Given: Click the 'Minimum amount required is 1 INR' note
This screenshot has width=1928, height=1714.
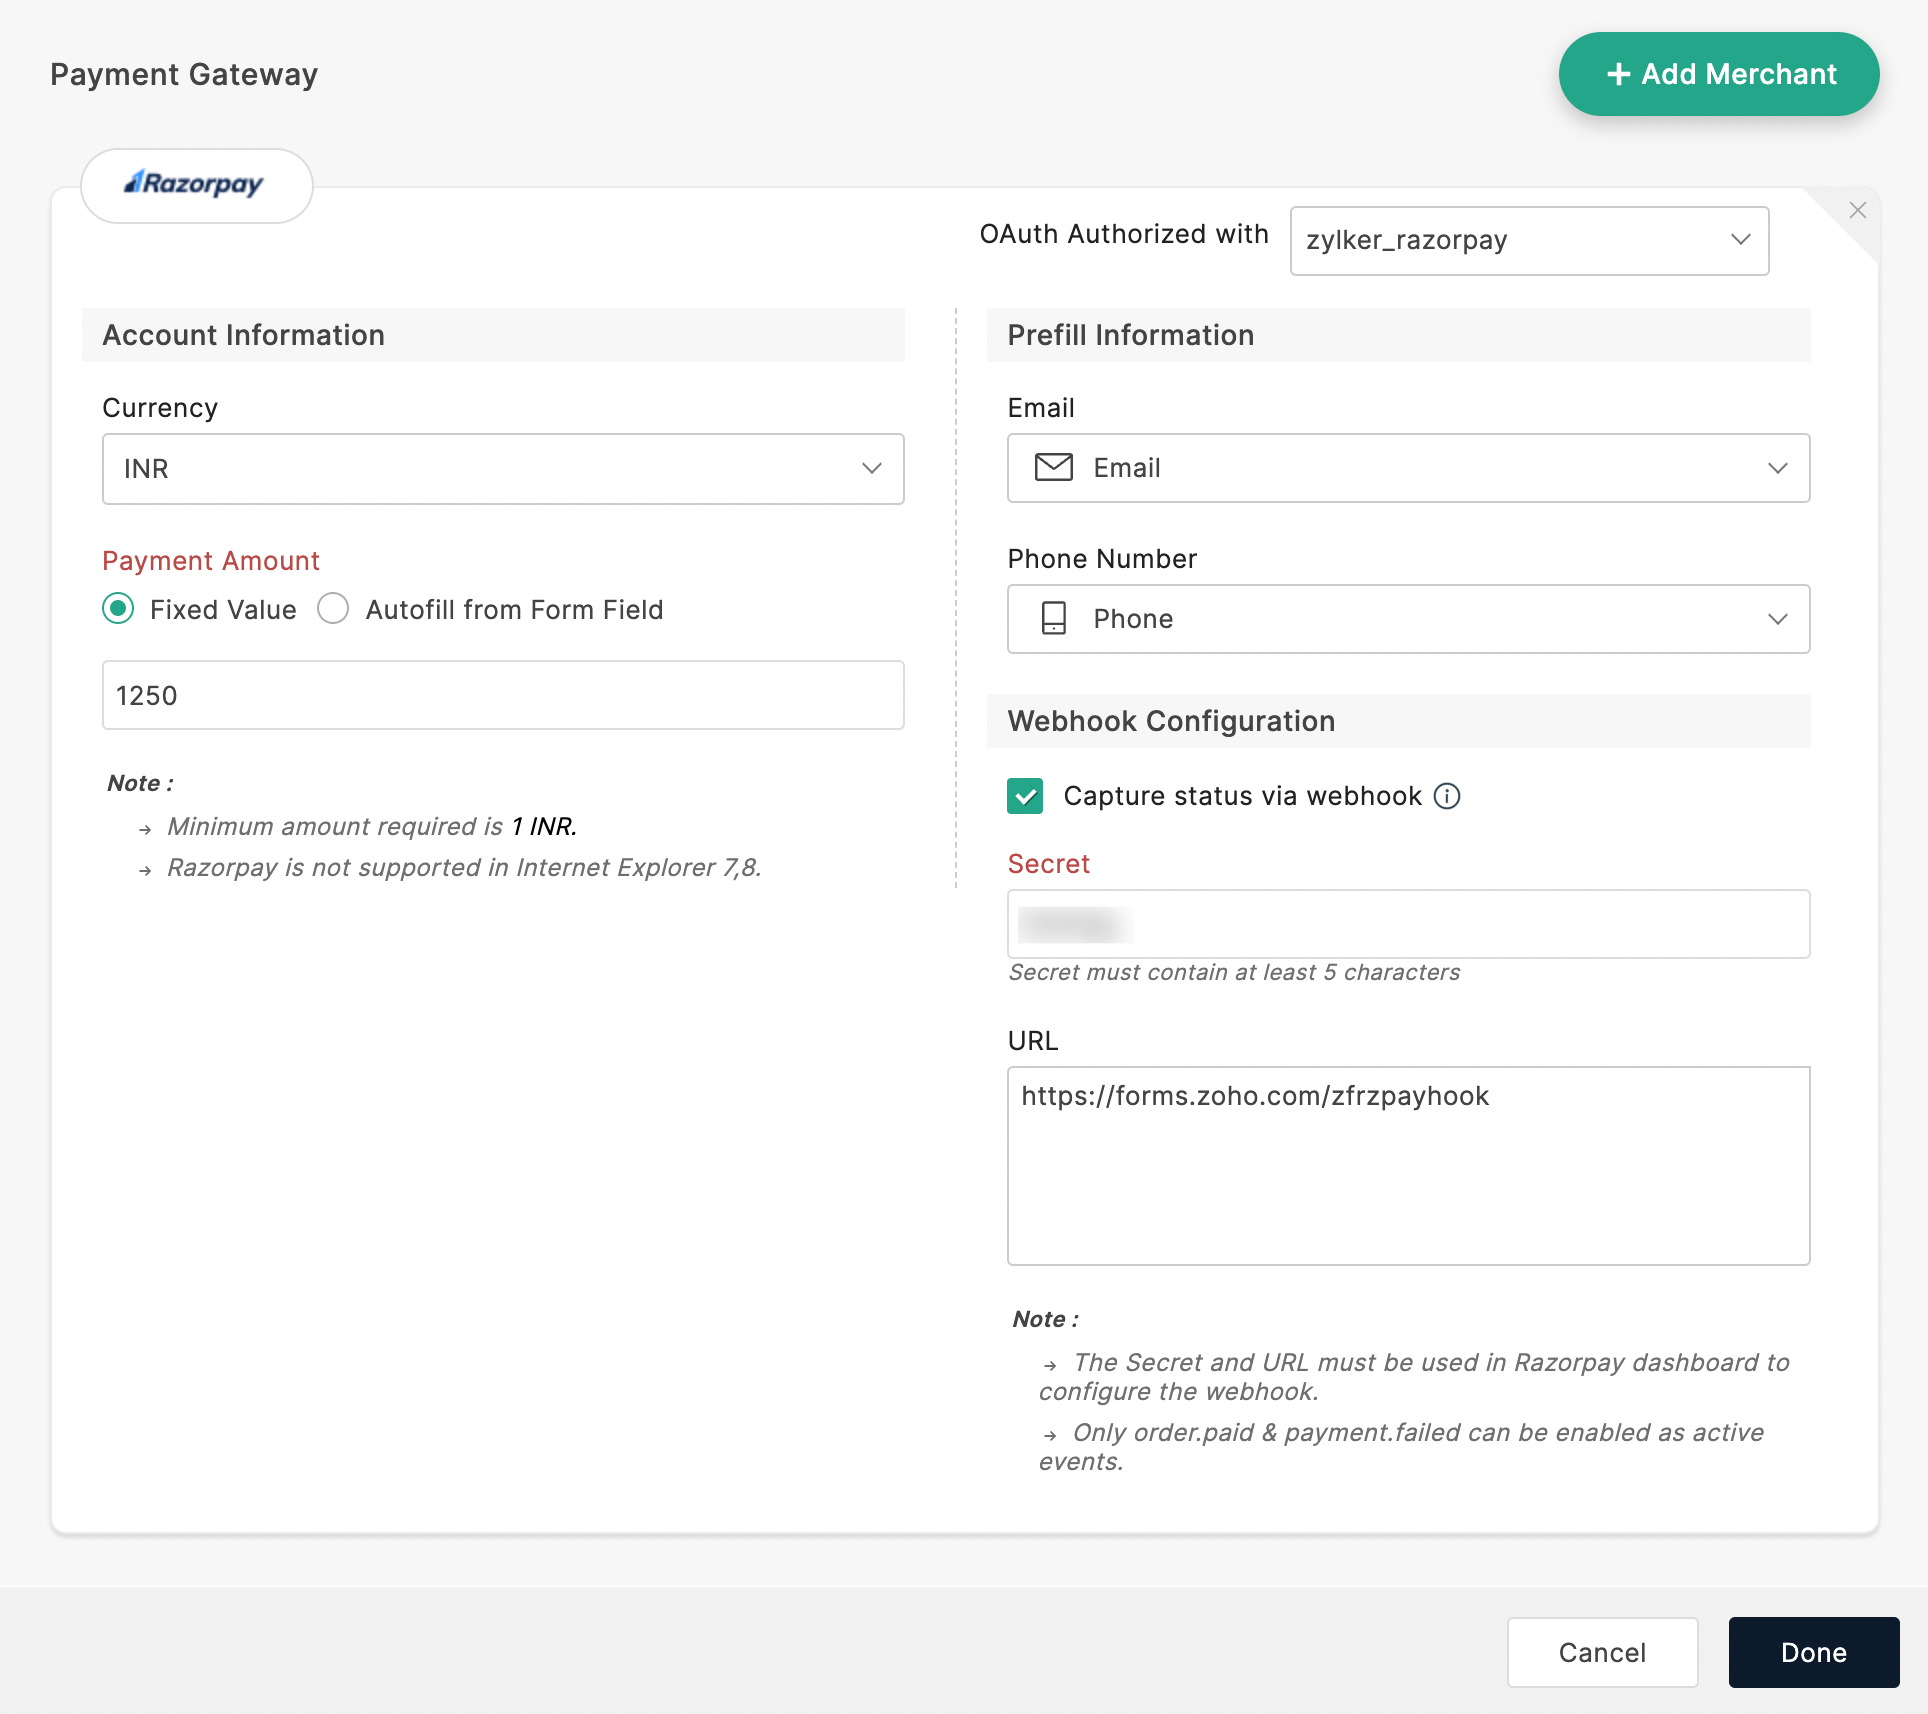Looking at the screenshot, I should (372, 826).
